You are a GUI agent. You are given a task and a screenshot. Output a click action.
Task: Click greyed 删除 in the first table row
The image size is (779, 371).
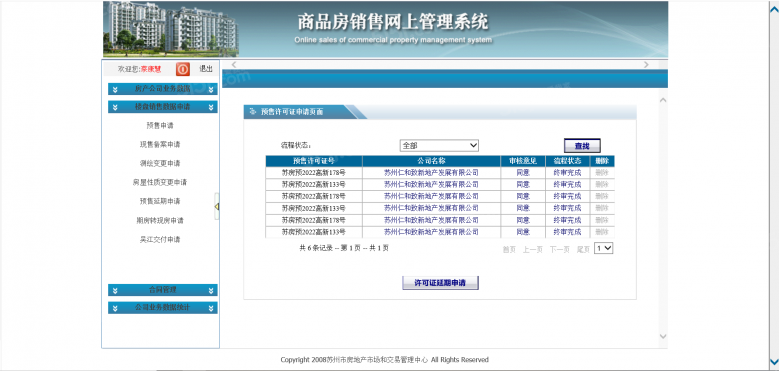tap(602, 172)
